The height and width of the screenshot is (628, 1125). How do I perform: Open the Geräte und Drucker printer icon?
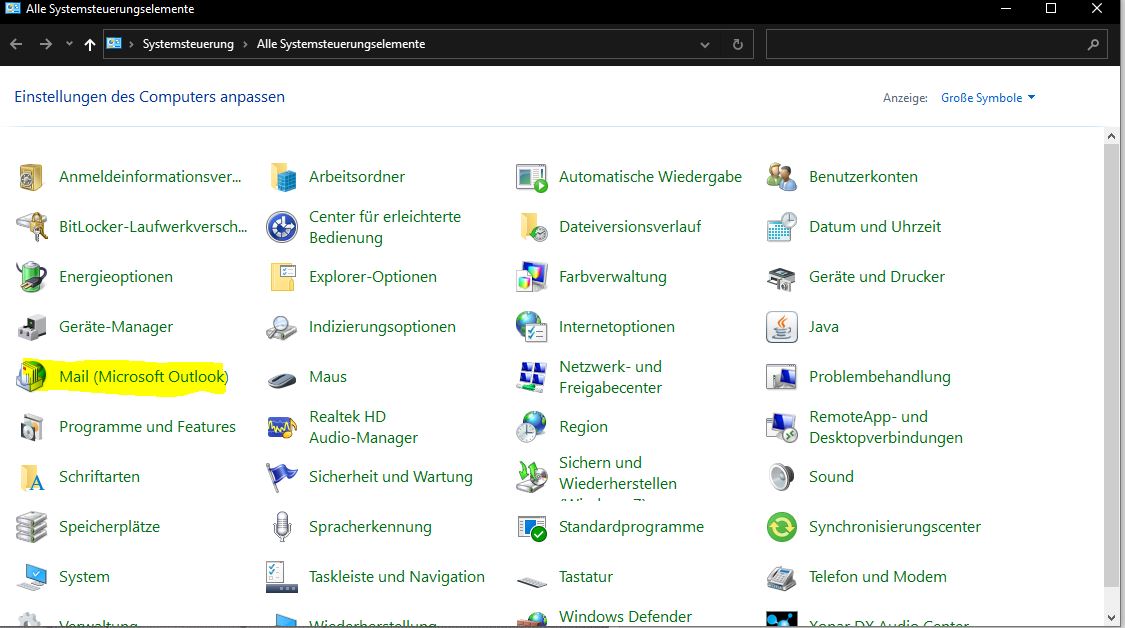[x=781, y=277]
